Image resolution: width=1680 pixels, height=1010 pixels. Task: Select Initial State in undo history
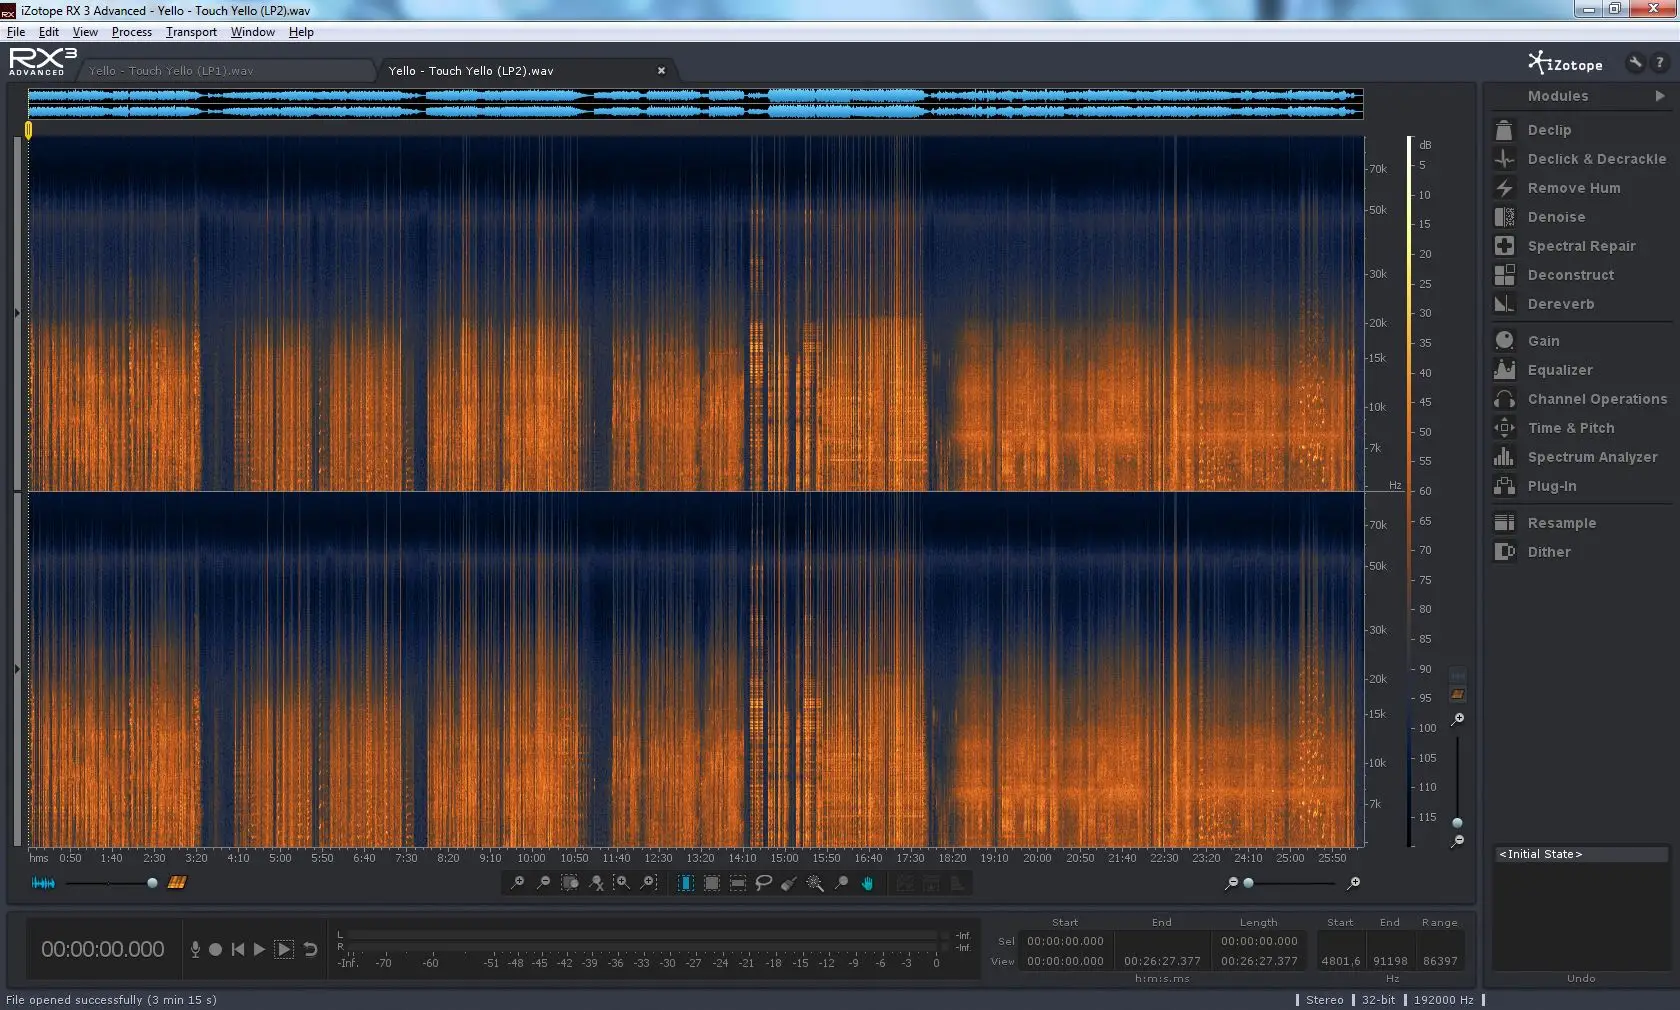coord(1580,854)
